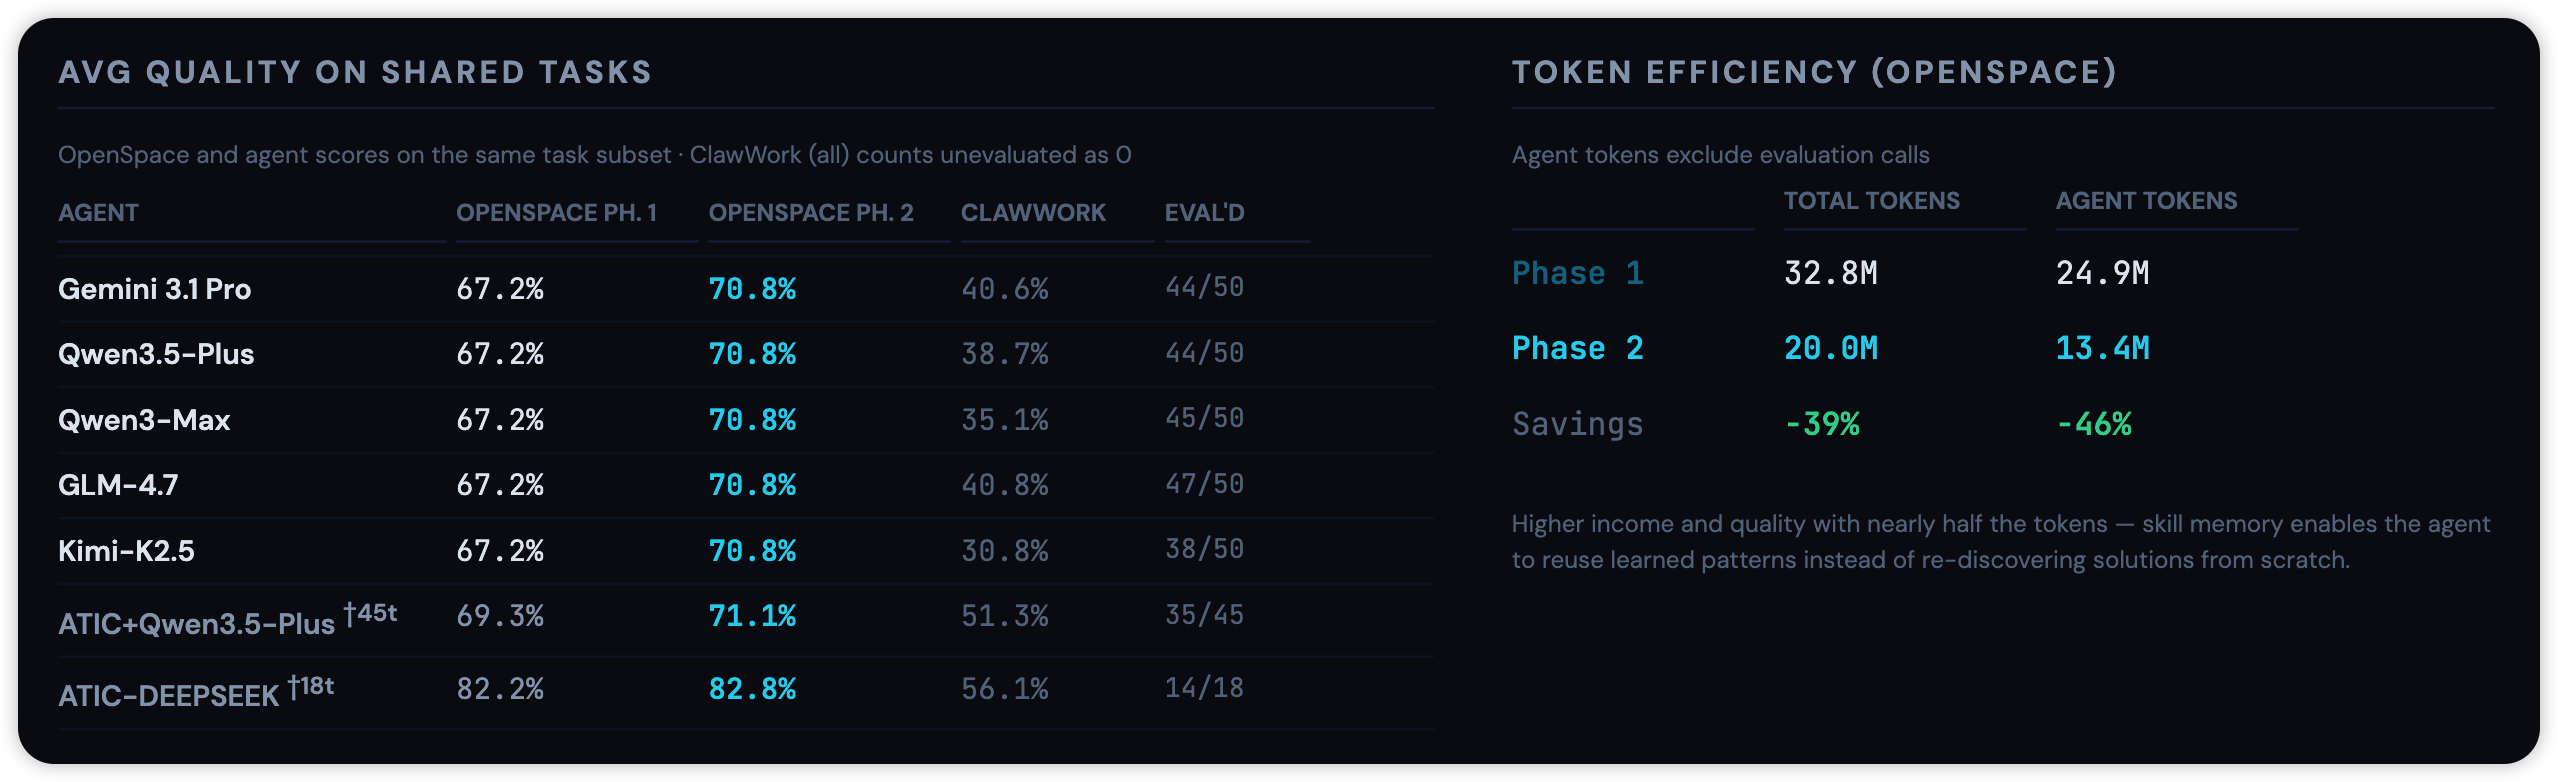
Task: Click the EVAL'D column header
Action: pyautogui.click(x=1204, y=213)
